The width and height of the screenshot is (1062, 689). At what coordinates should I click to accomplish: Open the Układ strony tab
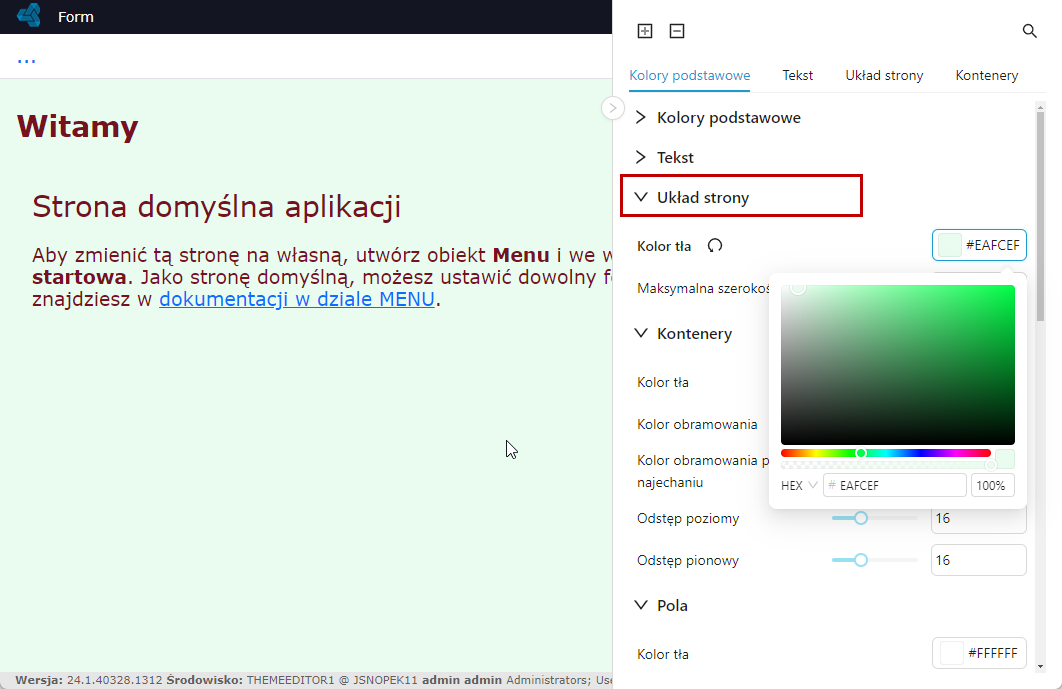[884, 75]
